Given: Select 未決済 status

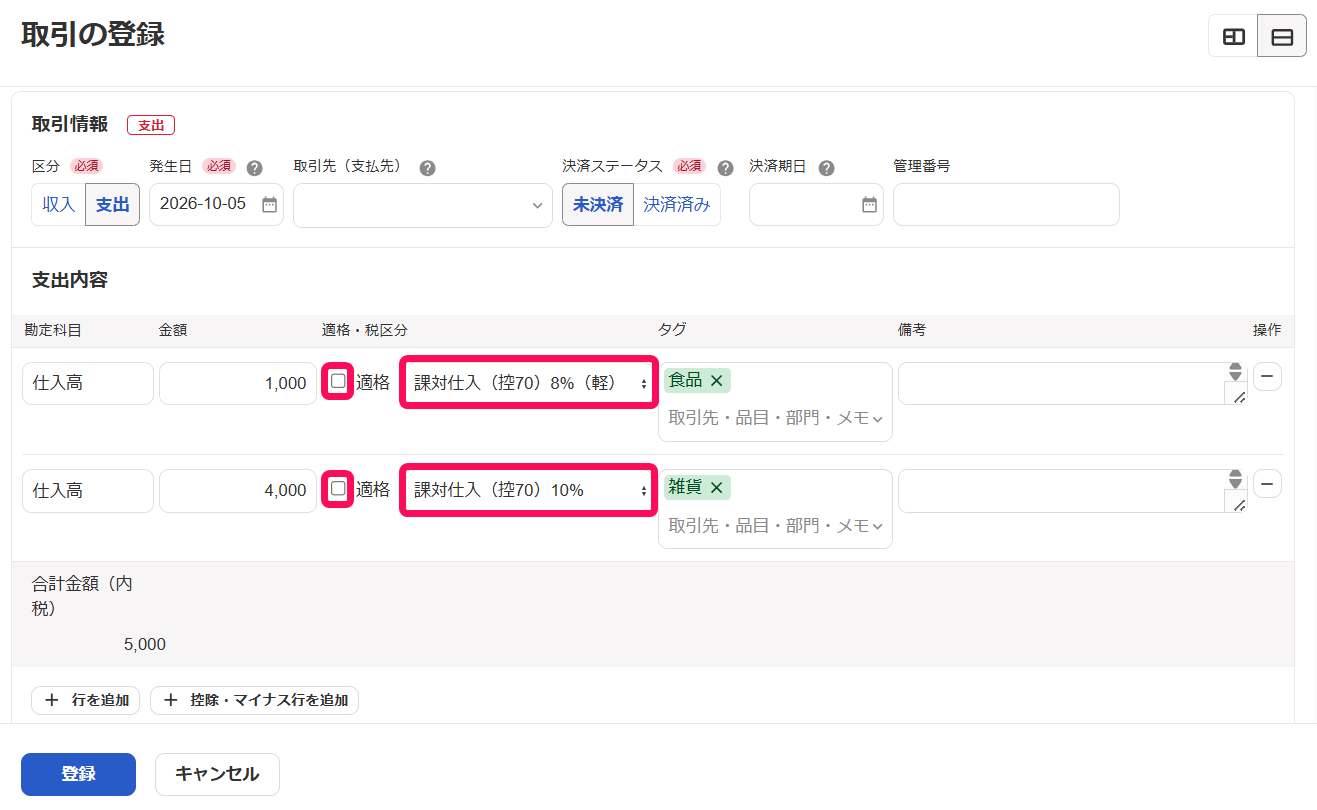Looking at the screenshot, I should click(x=598, y=204).
